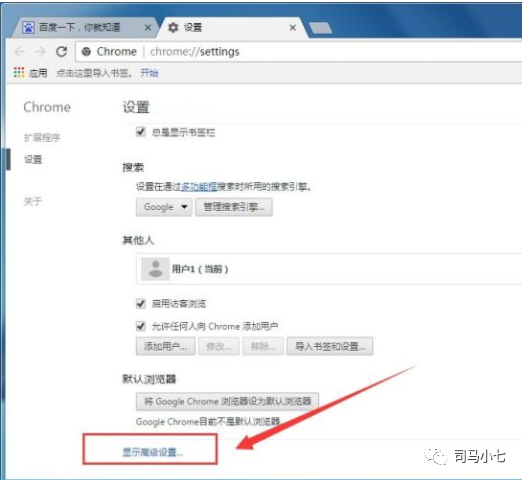The image size is (522, 480).
Task: Open the Google search engine dropdown
Action: point(164,207)
